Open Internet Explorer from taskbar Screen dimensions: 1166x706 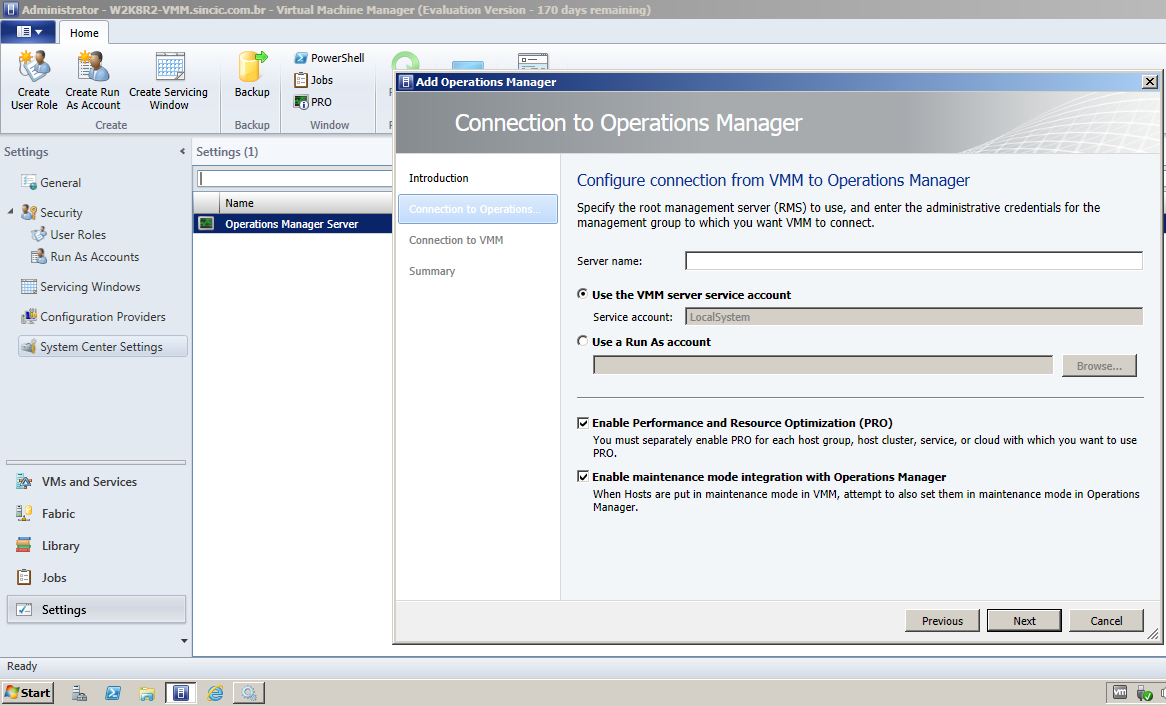215,693
